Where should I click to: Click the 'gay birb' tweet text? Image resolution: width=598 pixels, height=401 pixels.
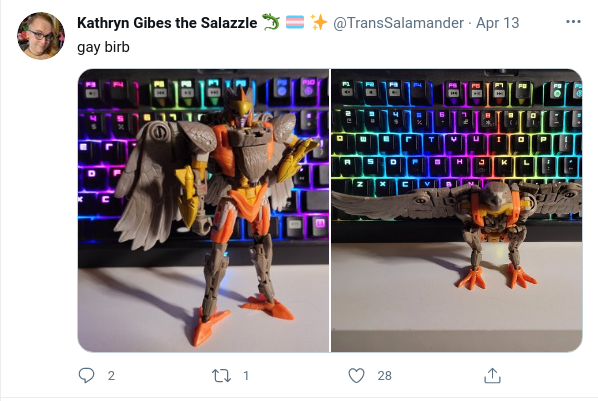(103, 47)
